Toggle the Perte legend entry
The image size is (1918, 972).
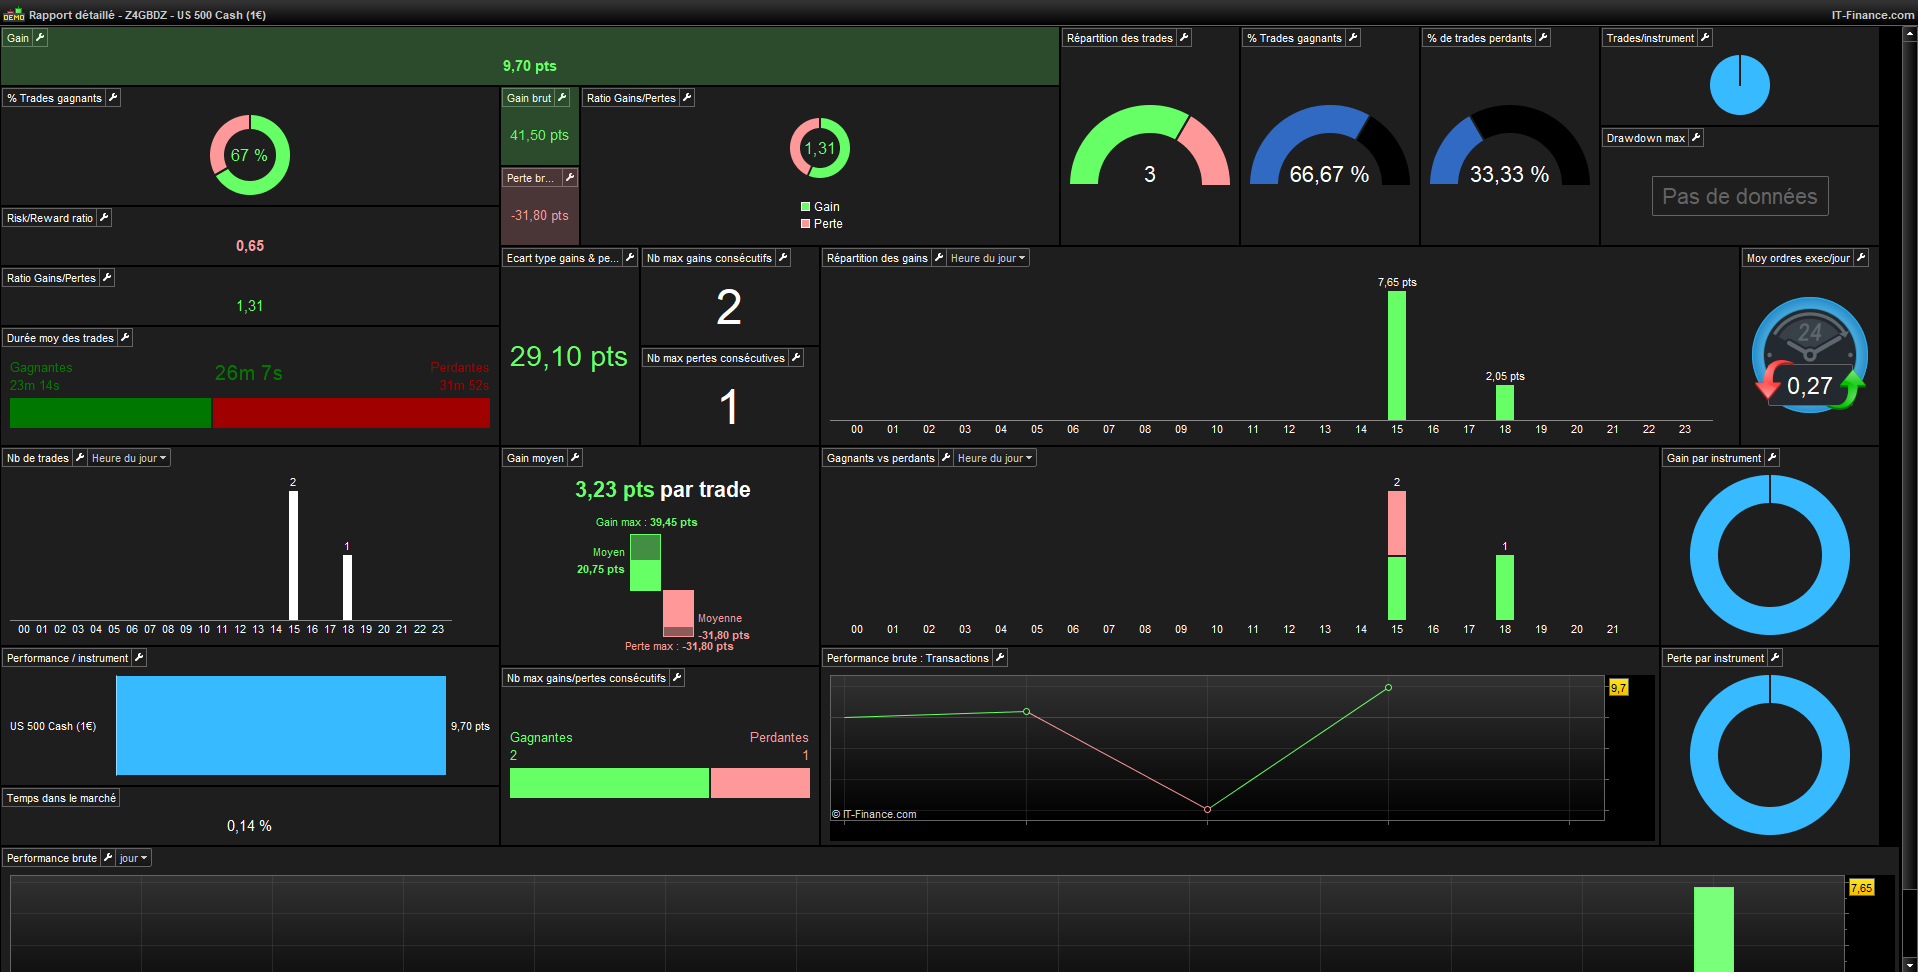(822, 224)
